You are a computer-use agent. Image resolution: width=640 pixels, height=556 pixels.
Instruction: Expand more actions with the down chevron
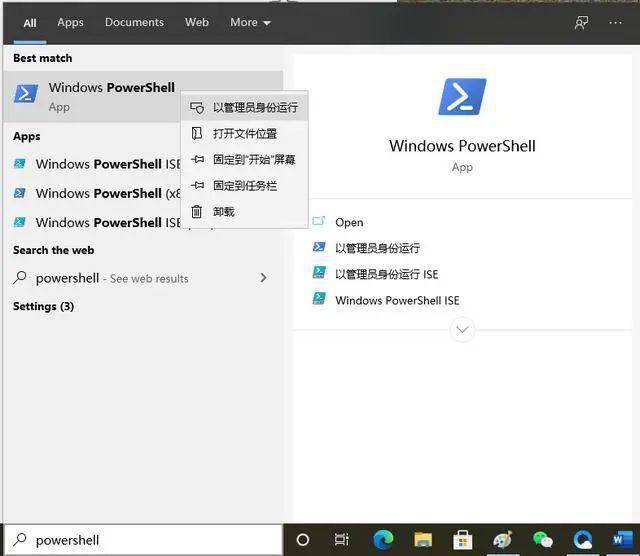462,329
